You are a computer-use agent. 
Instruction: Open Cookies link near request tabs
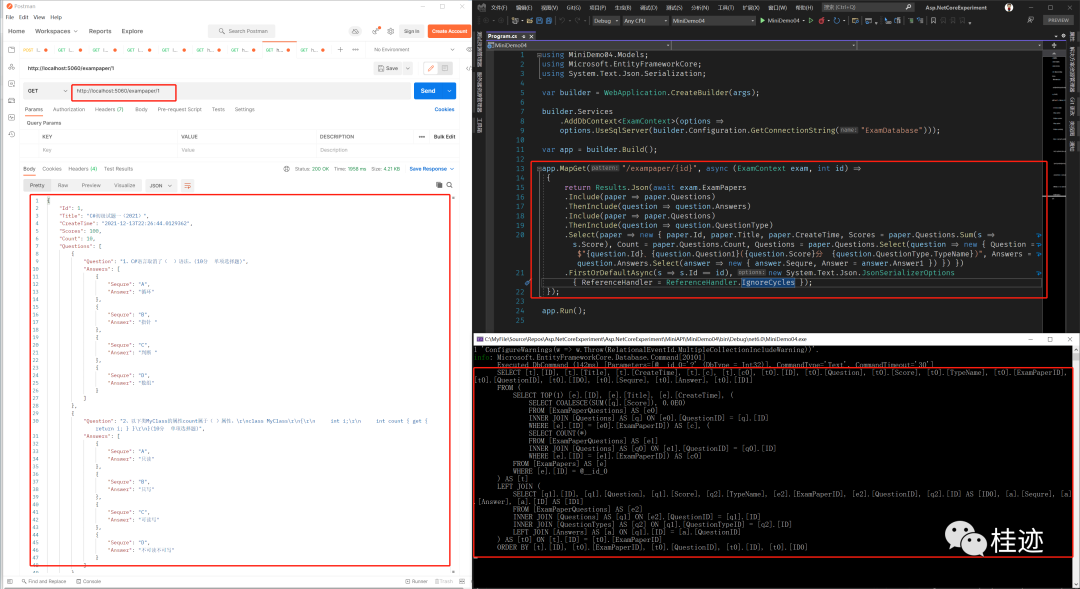coord(444,110)
